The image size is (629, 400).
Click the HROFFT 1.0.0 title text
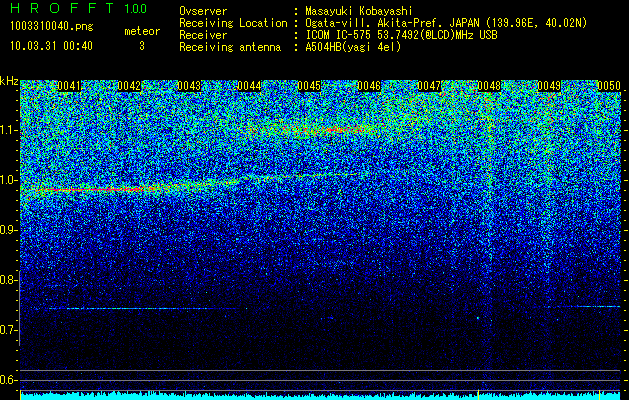click(79, 8)
